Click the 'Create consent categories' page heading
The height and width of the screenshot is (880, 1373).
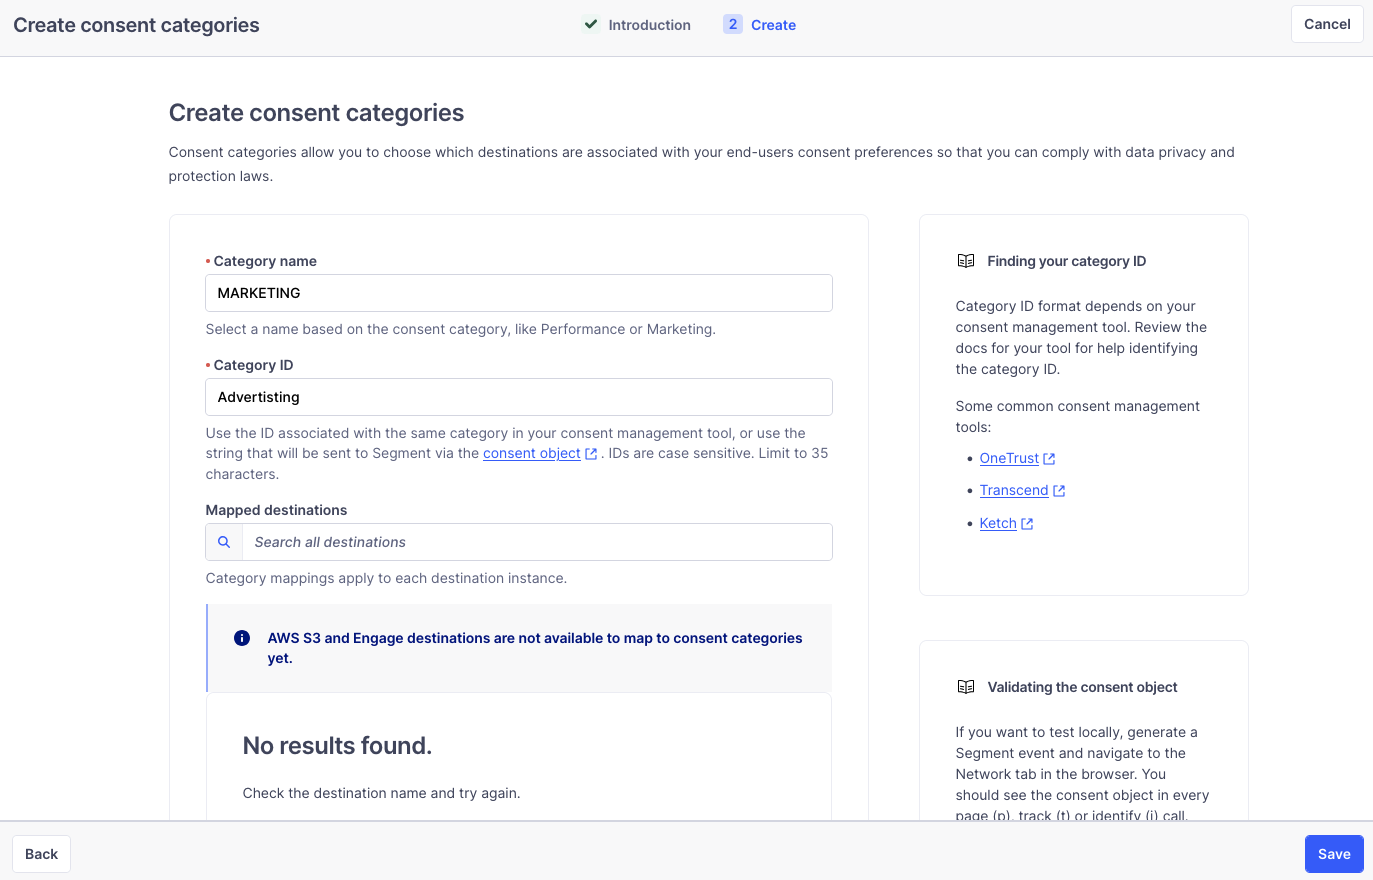[x=316, y=113]
